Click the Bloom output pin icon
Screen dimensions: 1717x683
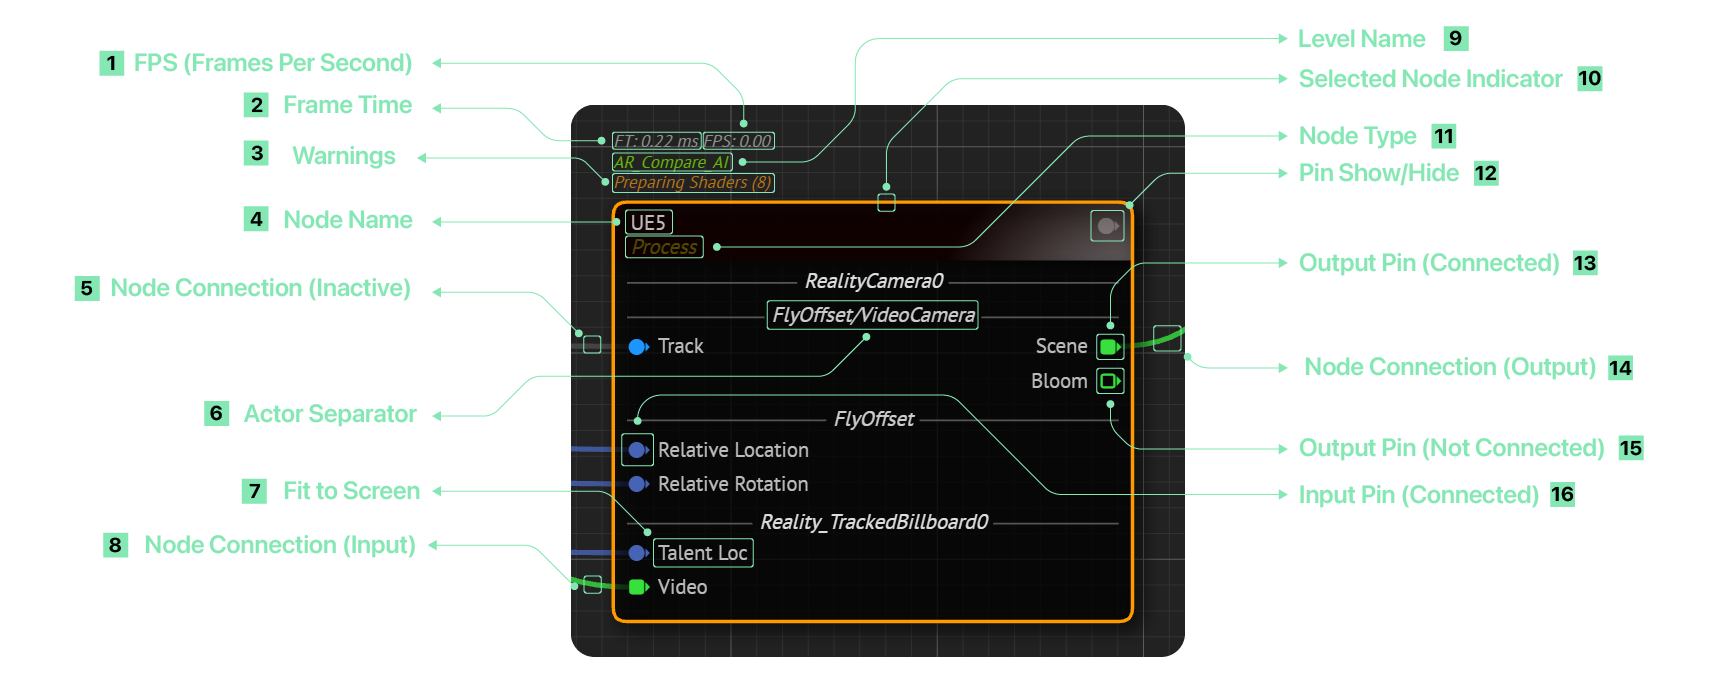click(1110, 381)
